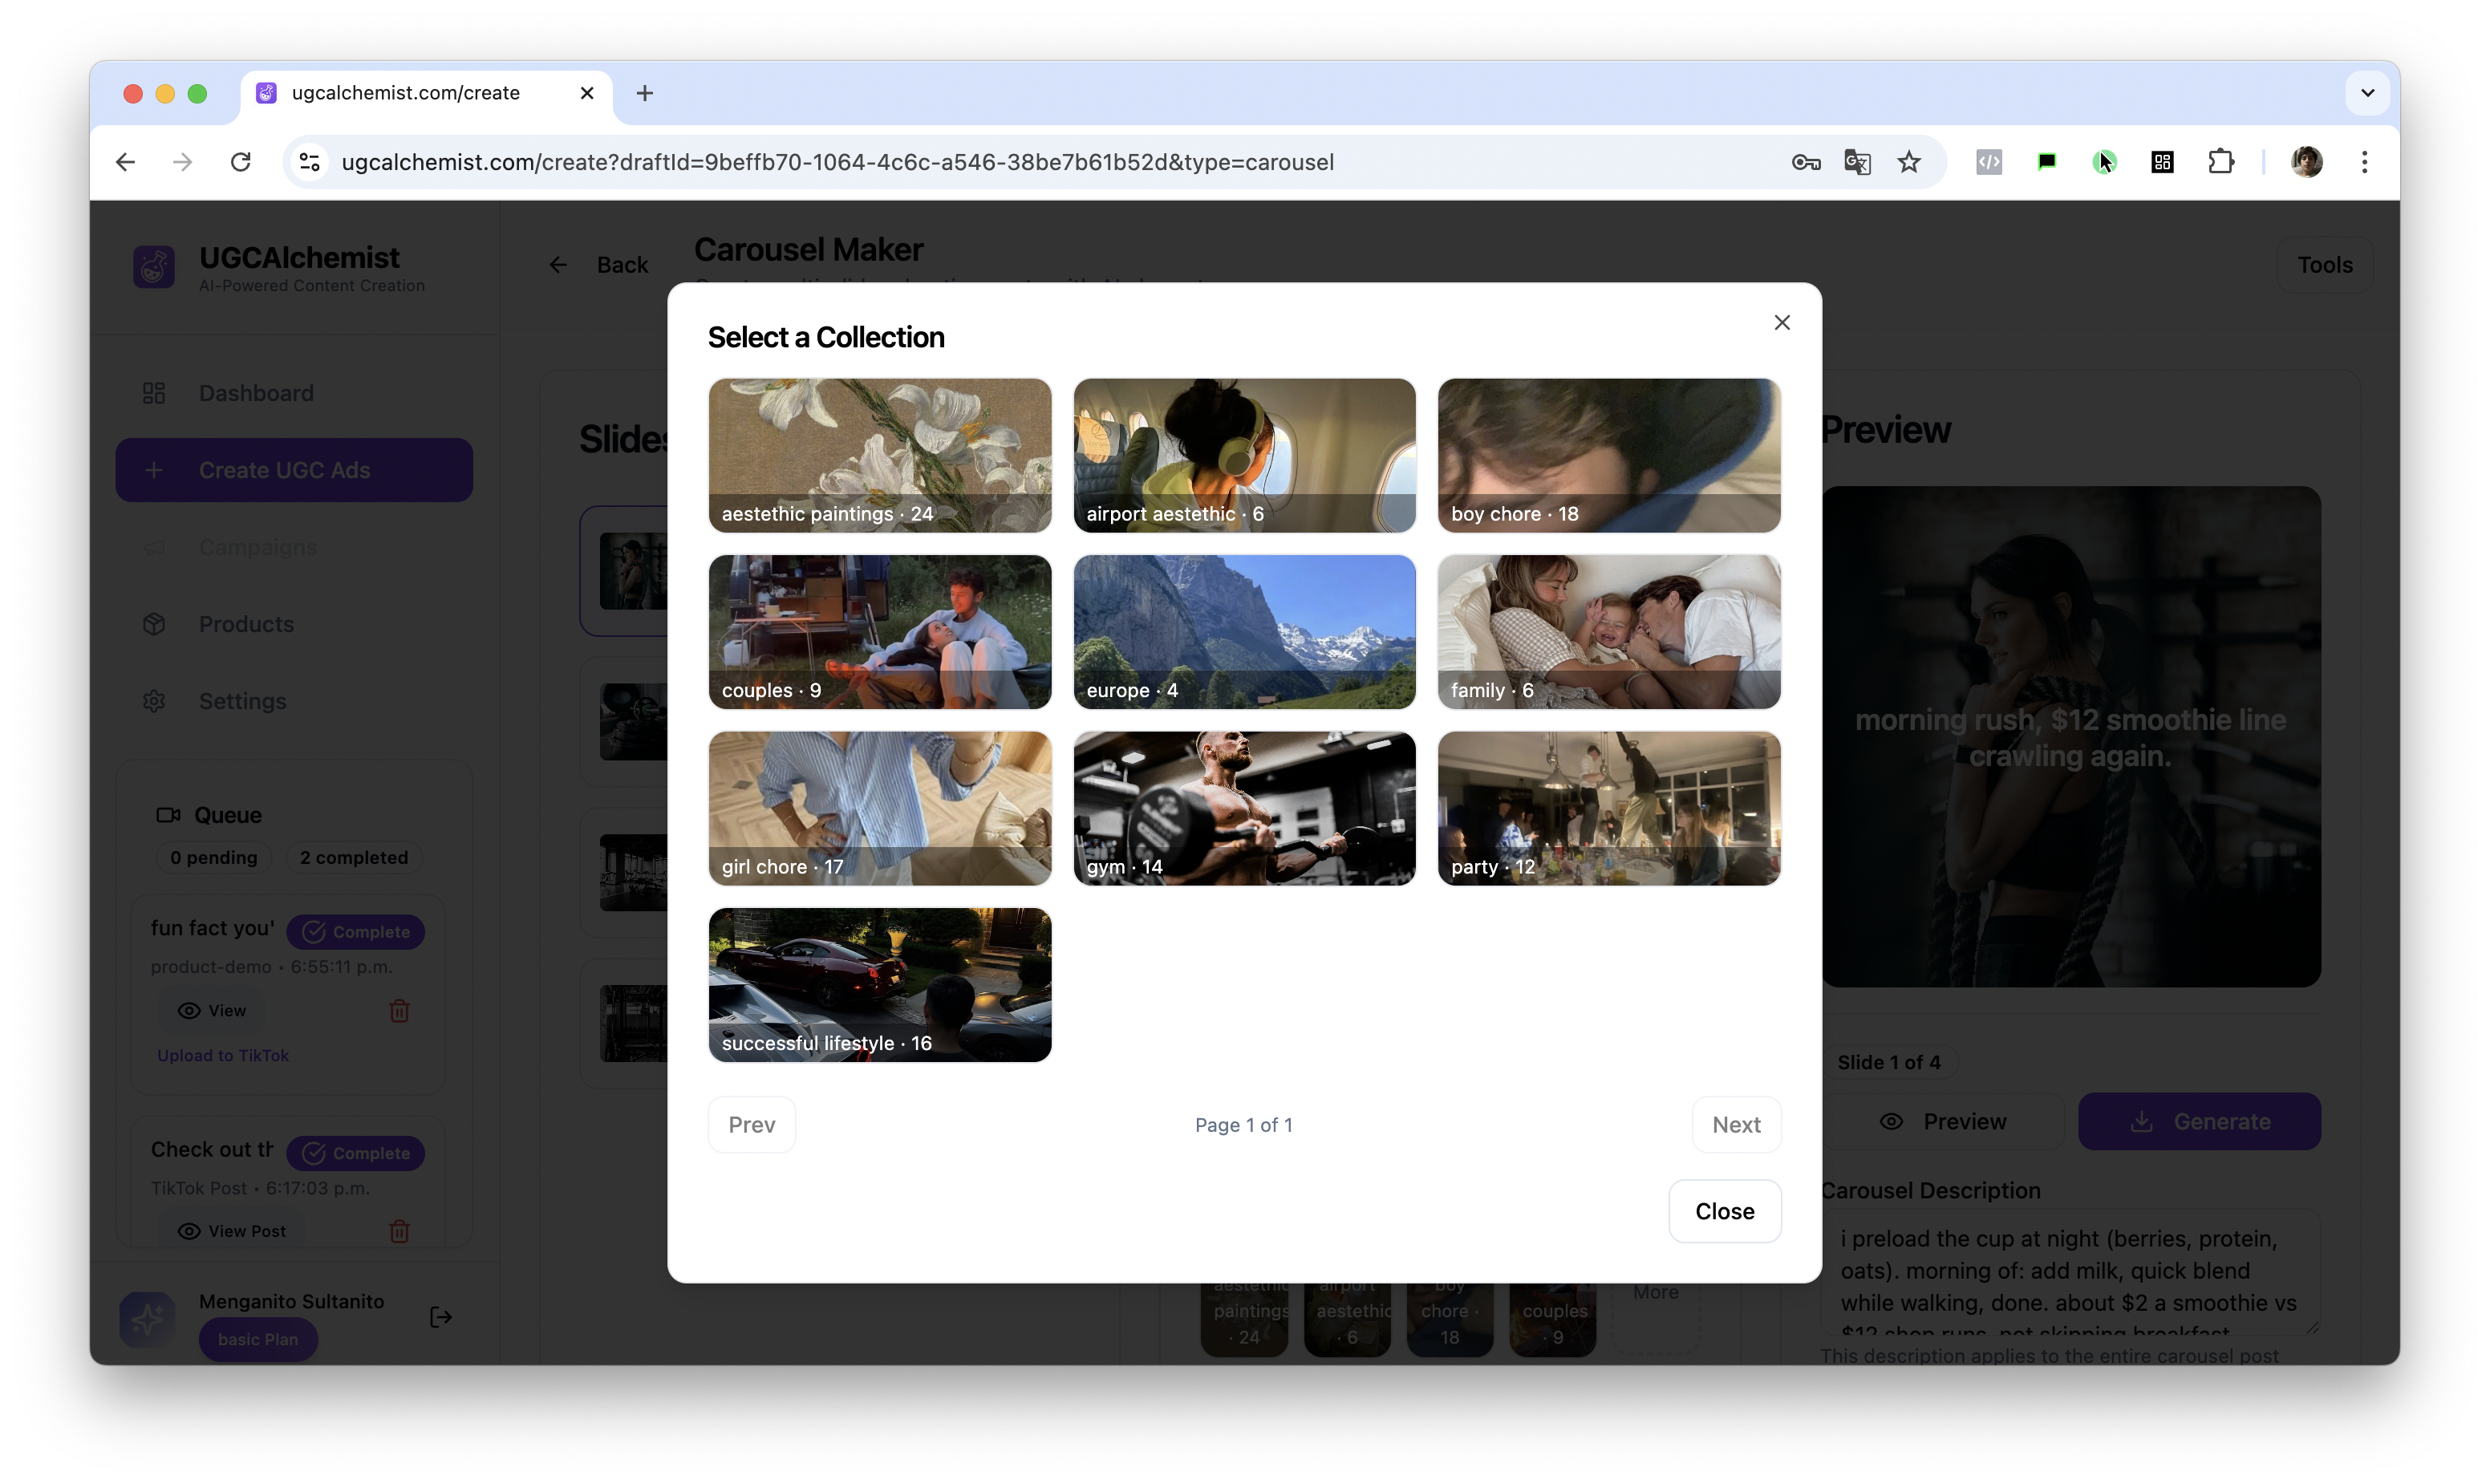The image size is (2490, 1484).
Task: Open Dashboard in the sidebar
Action: [x=294, y=393]
